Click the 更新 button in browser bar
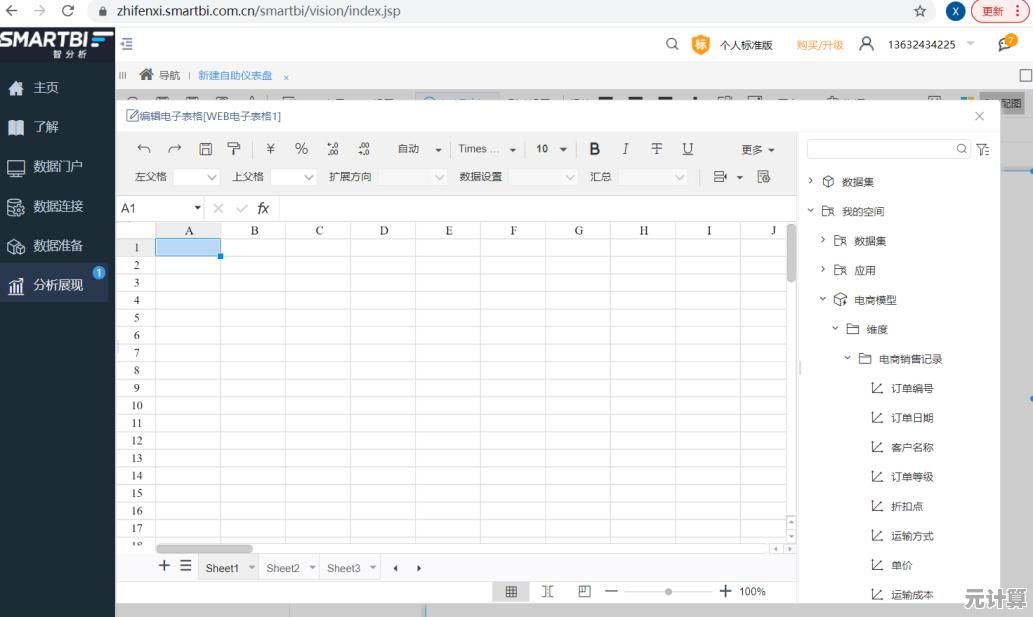The width and height of the screenshot is (1033, 617). pyautogui.click(x=993, y=10)
